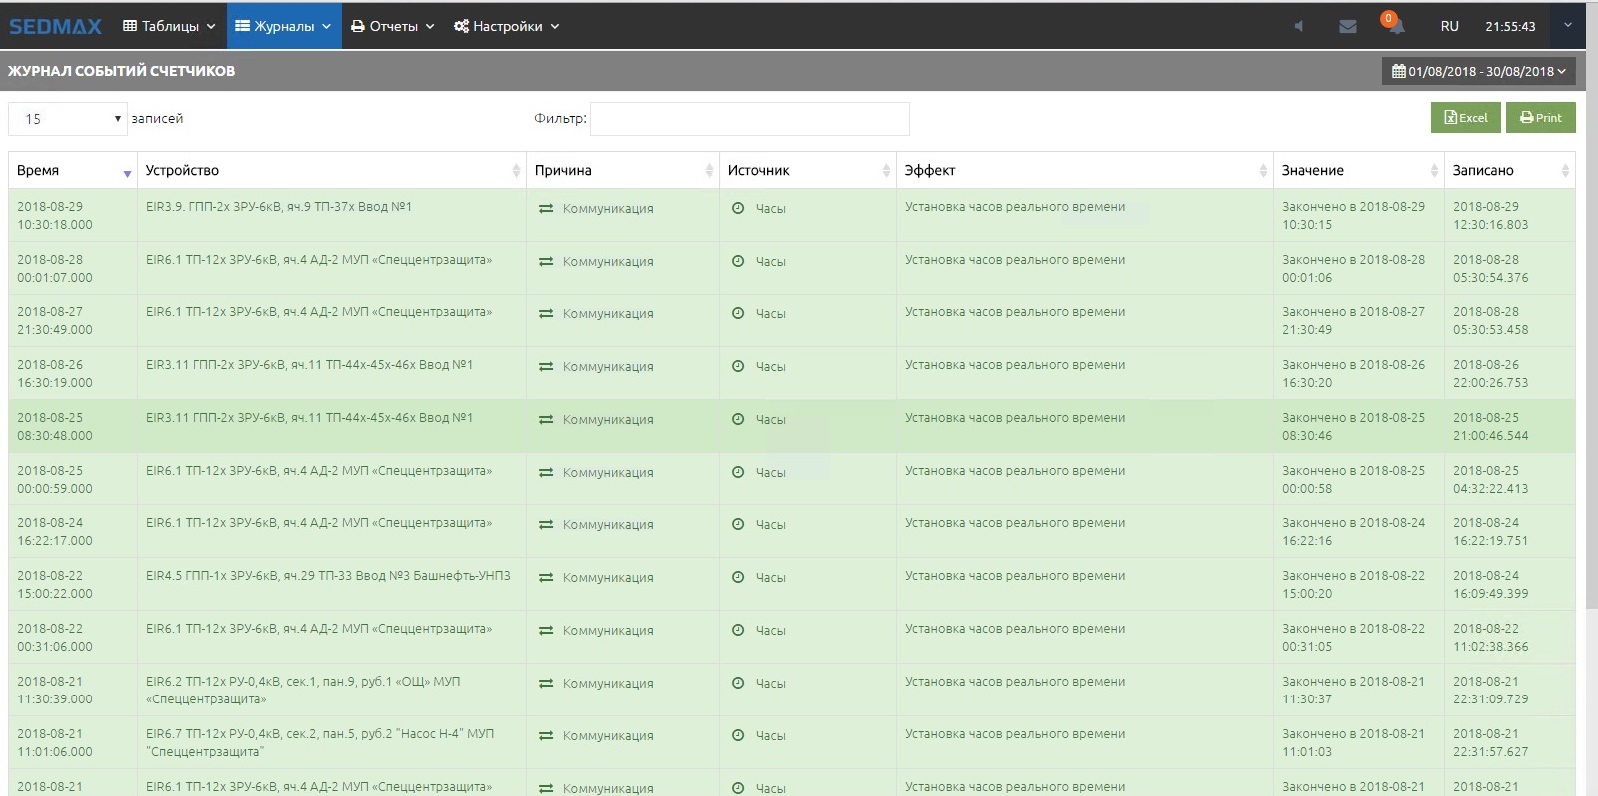Image resolution: width=1598 pixels, height=796 pixels.
Task: Click the clock icon in first row
Action: [x=738, y=209]
